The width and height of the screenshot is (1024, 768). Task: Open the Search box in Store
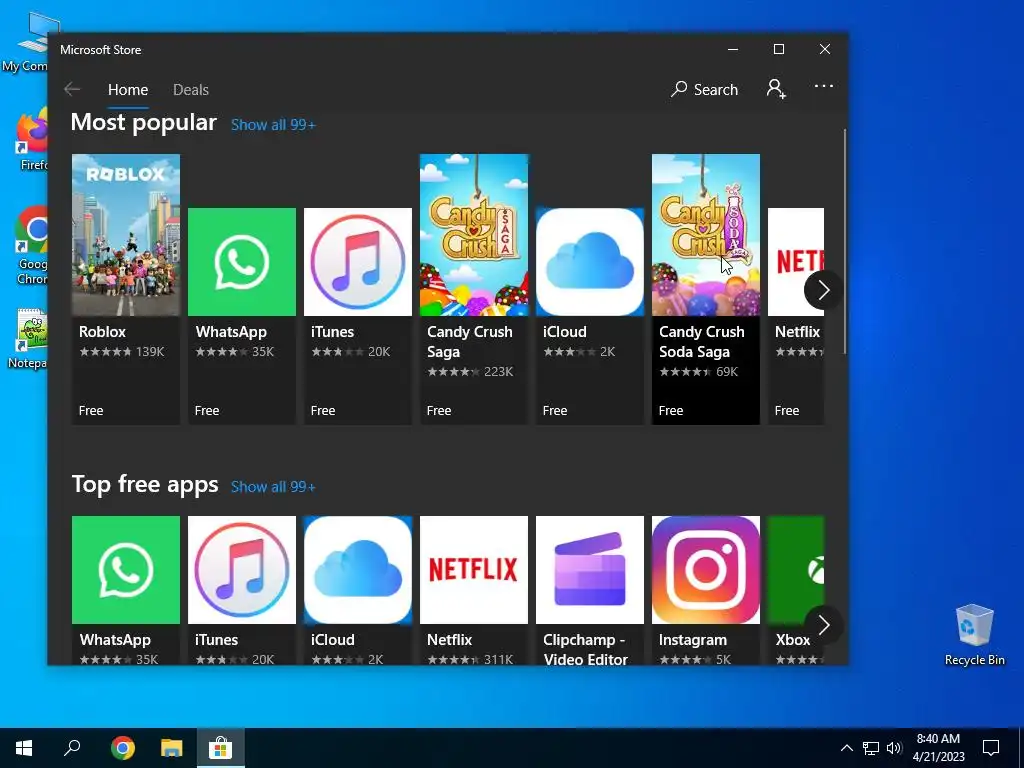pos(704,89)
